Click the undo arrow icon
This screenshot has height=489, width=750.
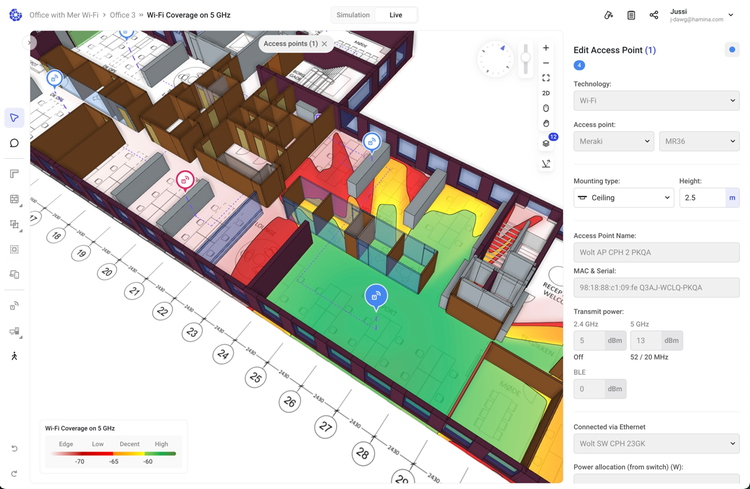coord(14,448)
